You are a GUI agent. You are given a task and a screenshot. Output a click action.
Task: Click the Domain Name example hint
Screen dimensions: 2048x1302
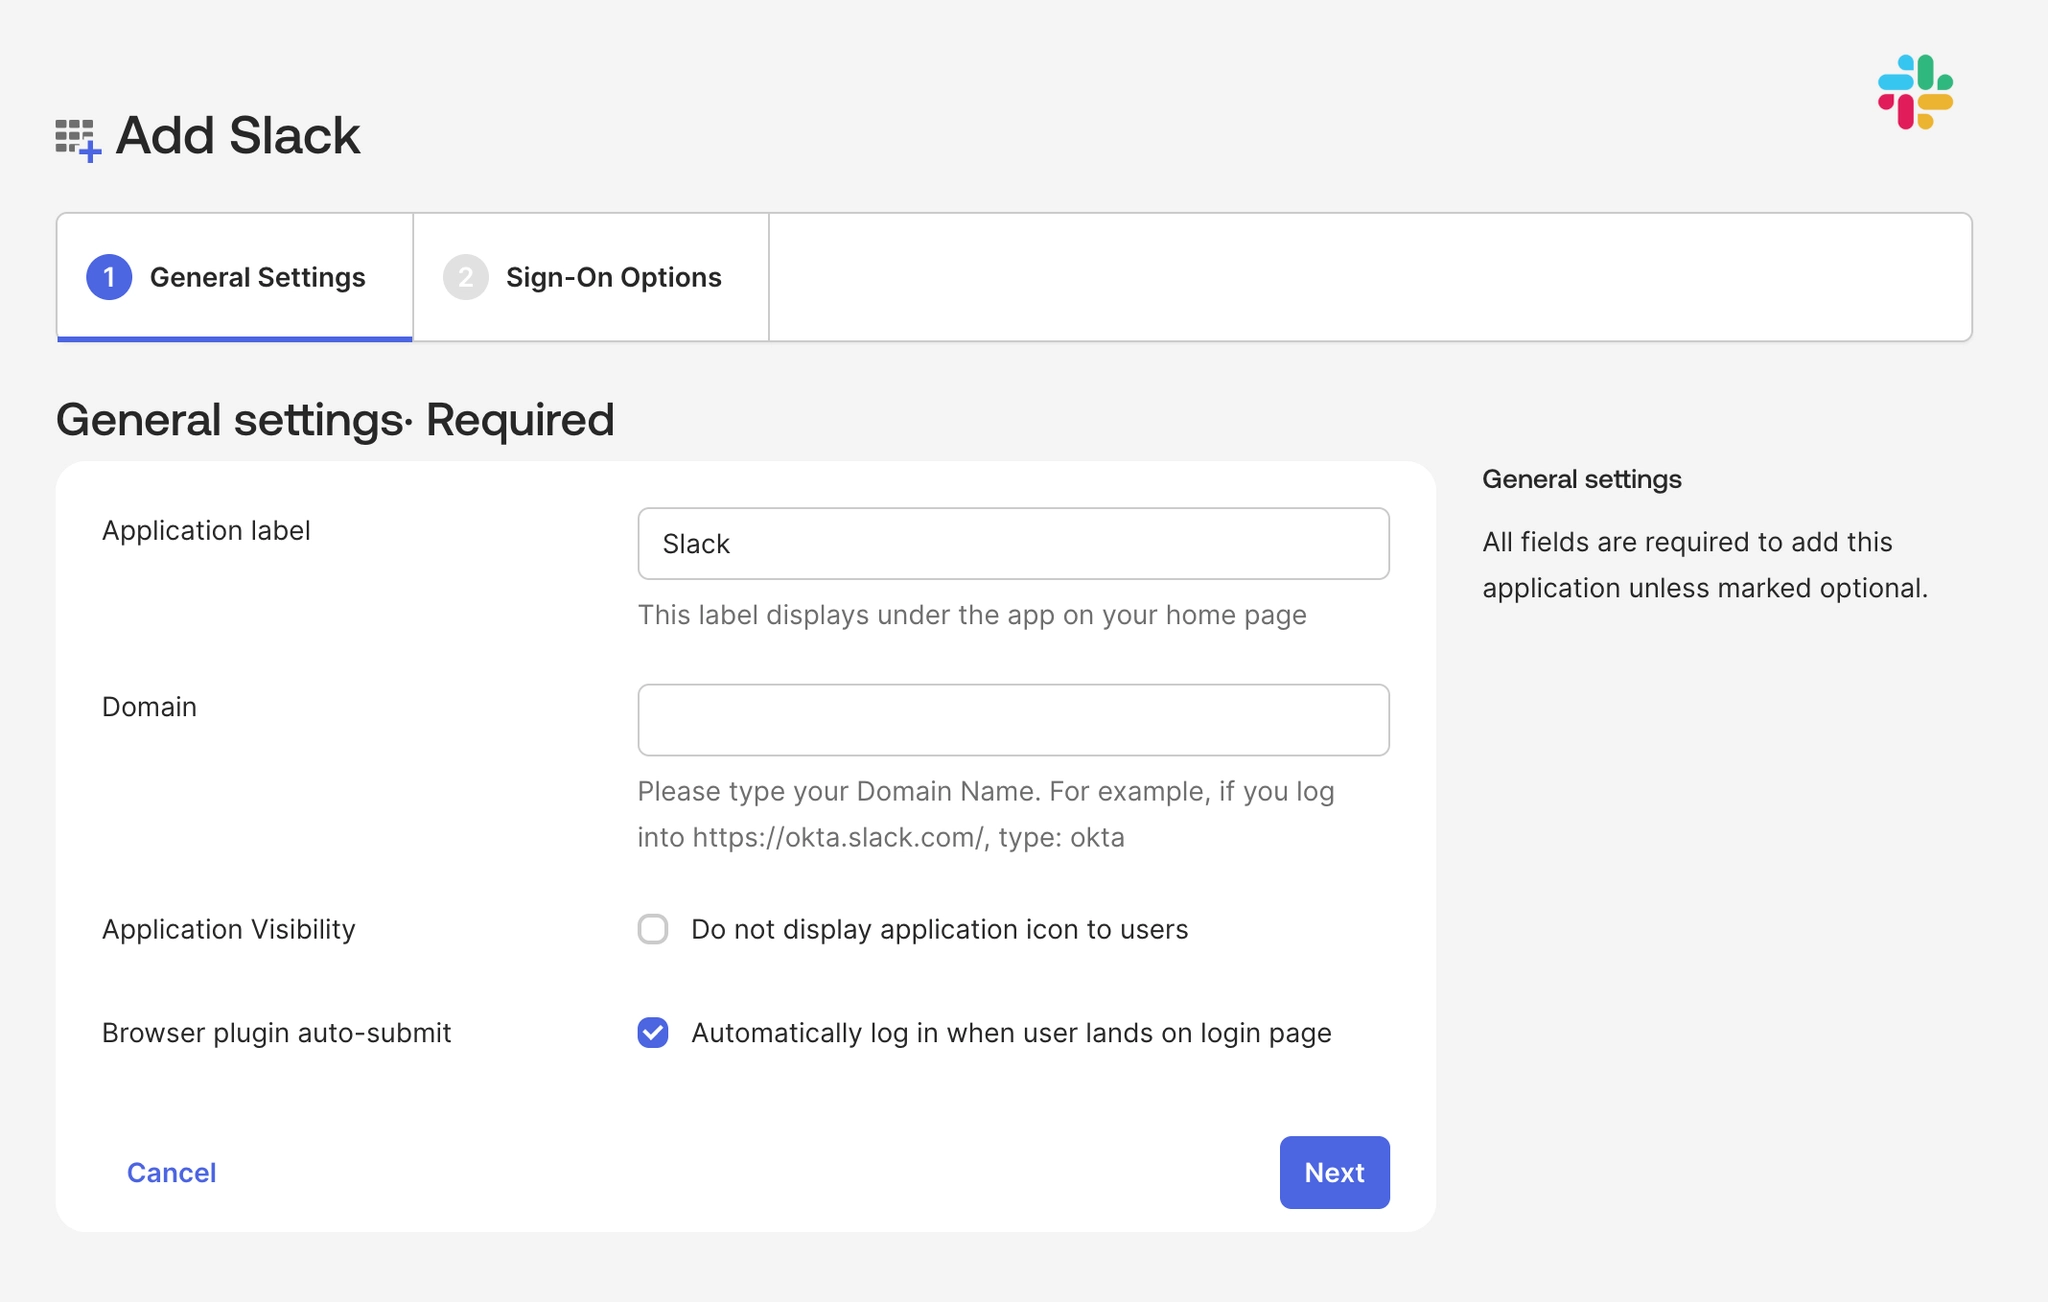986,814
